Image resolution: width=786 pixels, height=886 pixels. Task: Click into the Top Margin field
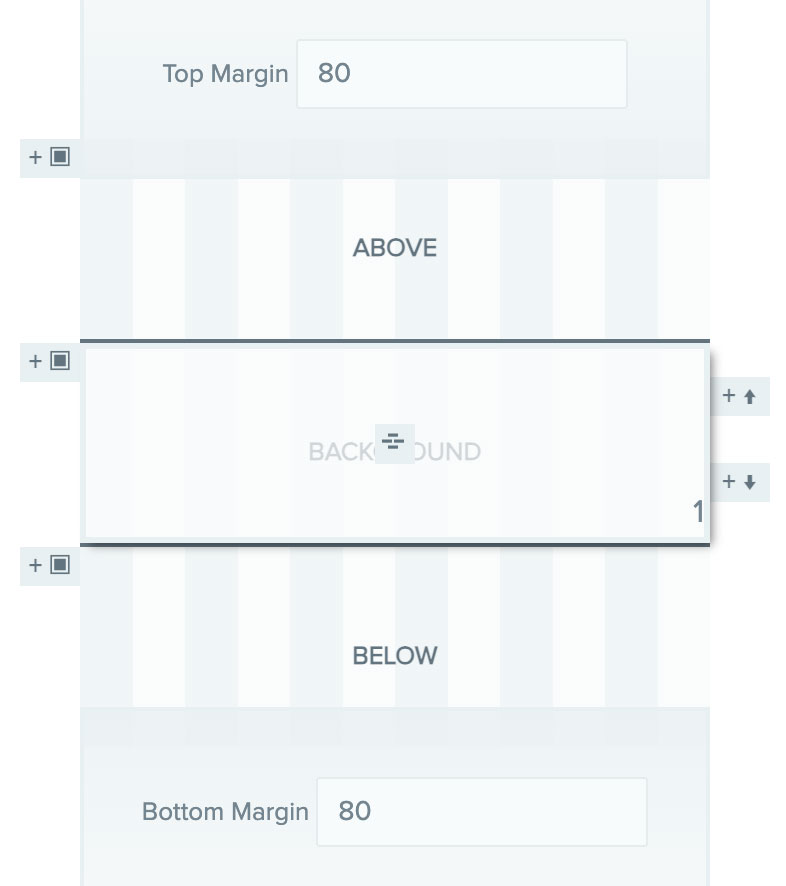(461, 74)
